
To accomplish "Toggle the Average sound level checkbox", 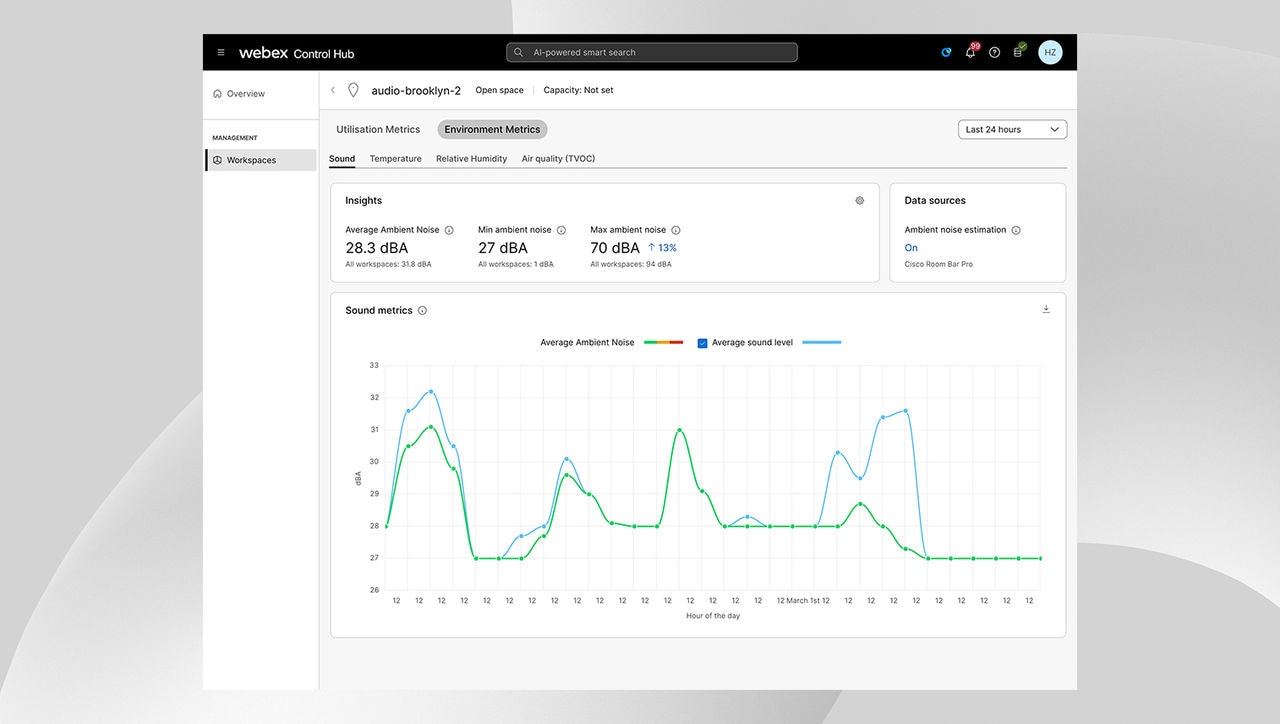I will point(702,343).
